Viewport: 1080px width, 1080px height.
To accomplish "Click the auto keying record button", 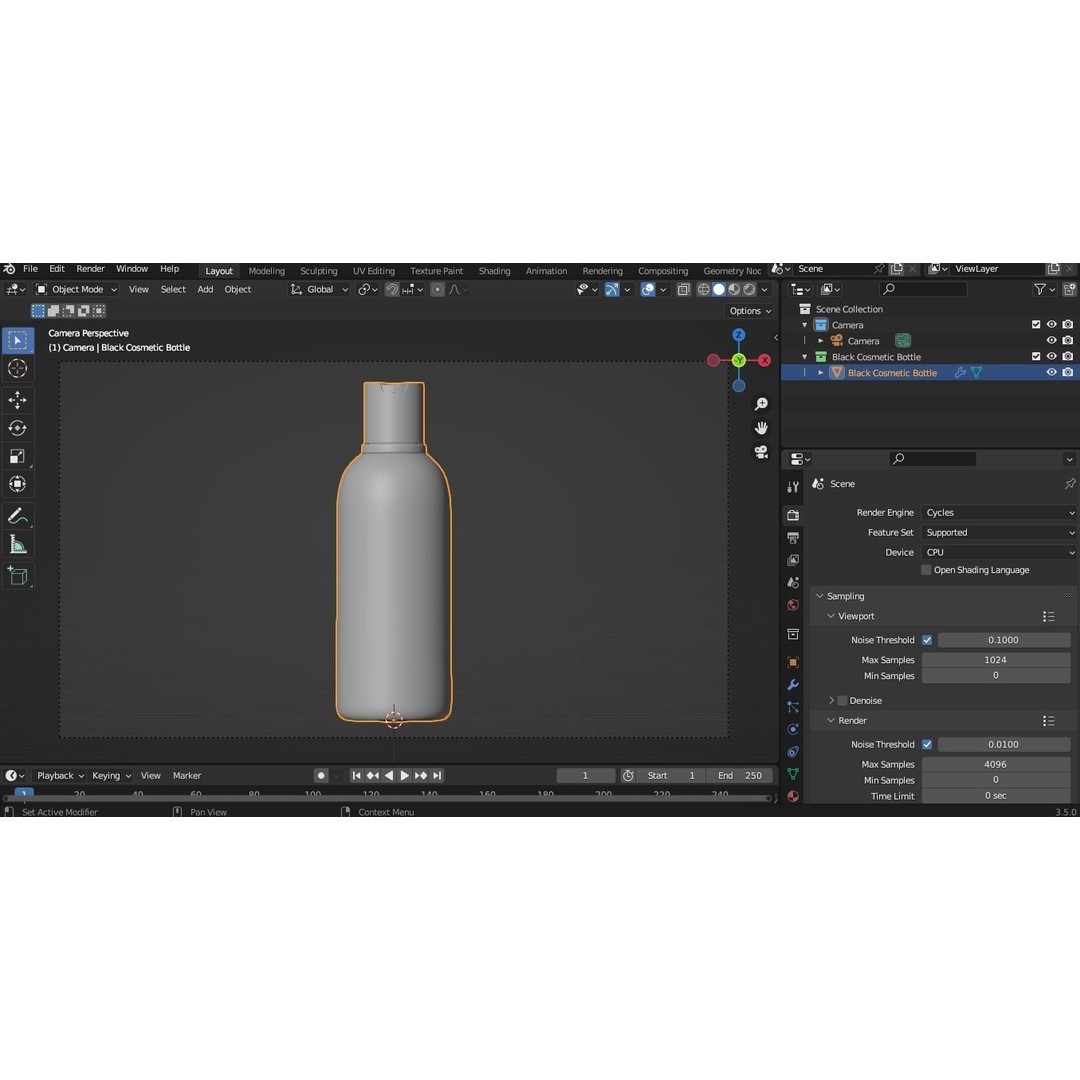I will 321,776.
